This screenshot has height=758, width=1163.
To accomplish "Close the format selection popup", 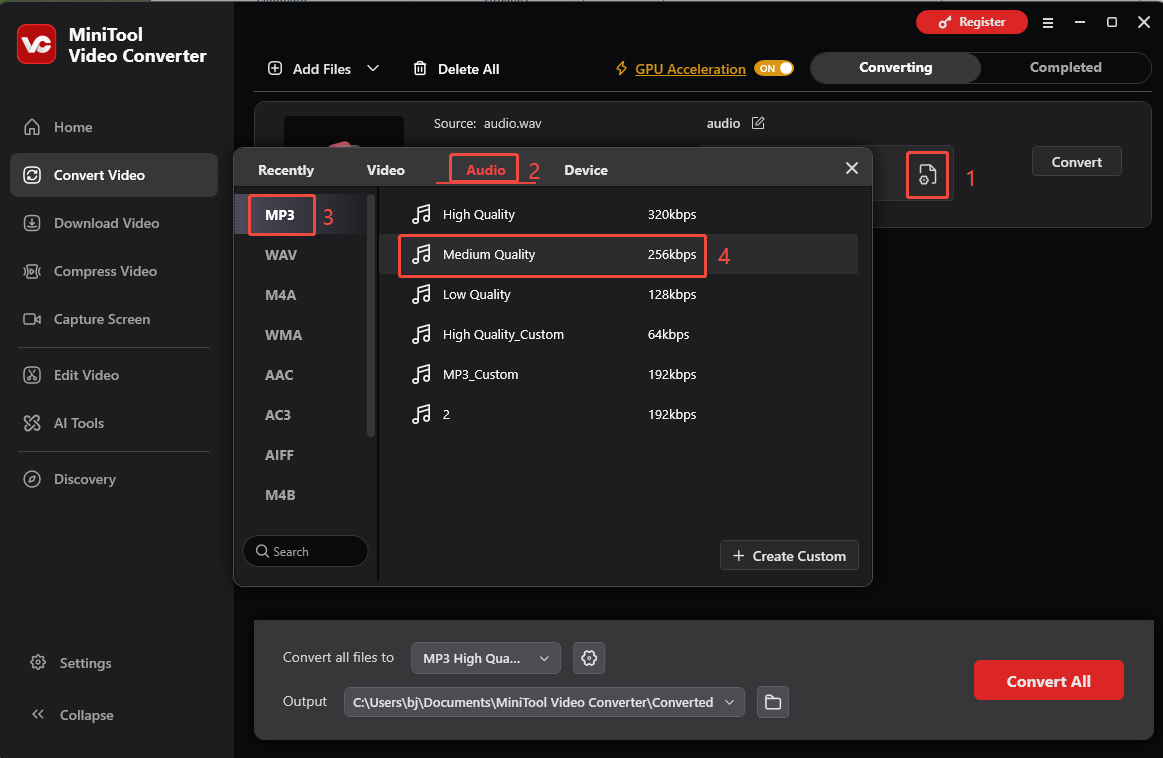I will click(851, 168).
